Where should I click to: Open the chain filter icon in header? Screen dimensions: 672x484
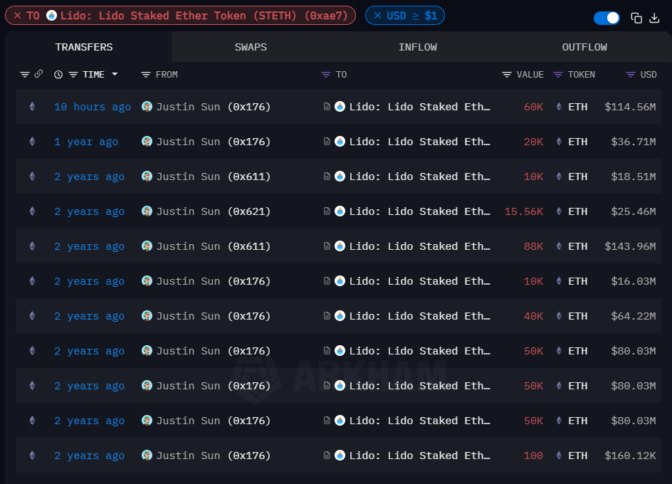click(x=25, y=75)
